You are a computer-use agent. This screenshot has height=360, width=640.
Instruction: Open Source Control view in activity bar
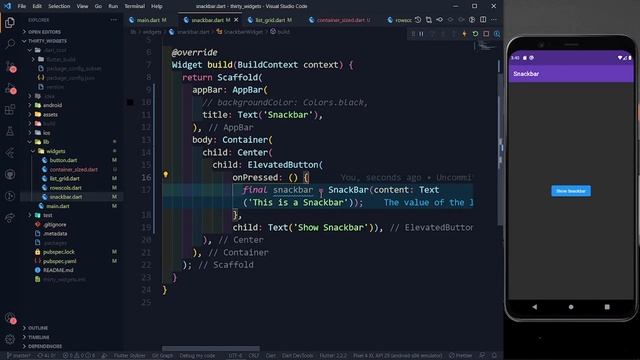(x=10, y=66)
